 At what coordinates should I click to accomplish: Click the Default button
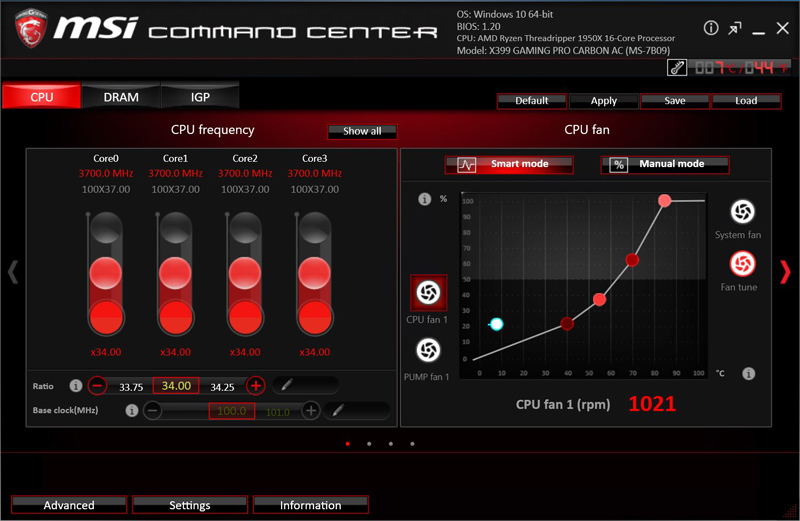coord(532,101)
